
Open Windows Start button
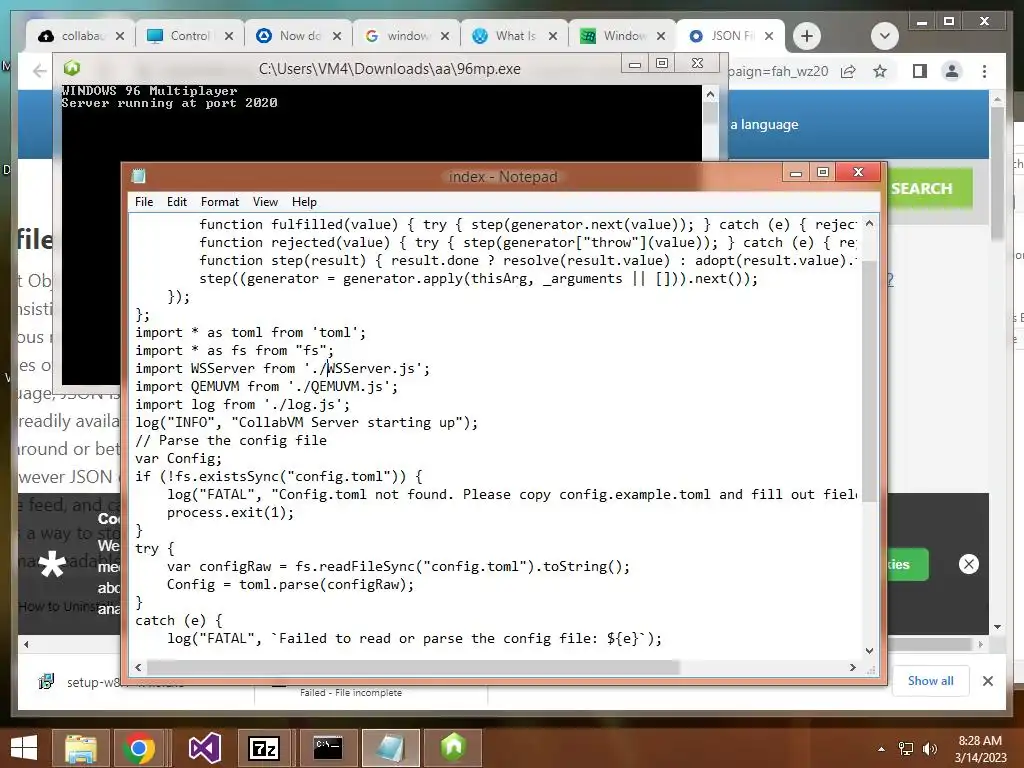[x=24, y=748]
